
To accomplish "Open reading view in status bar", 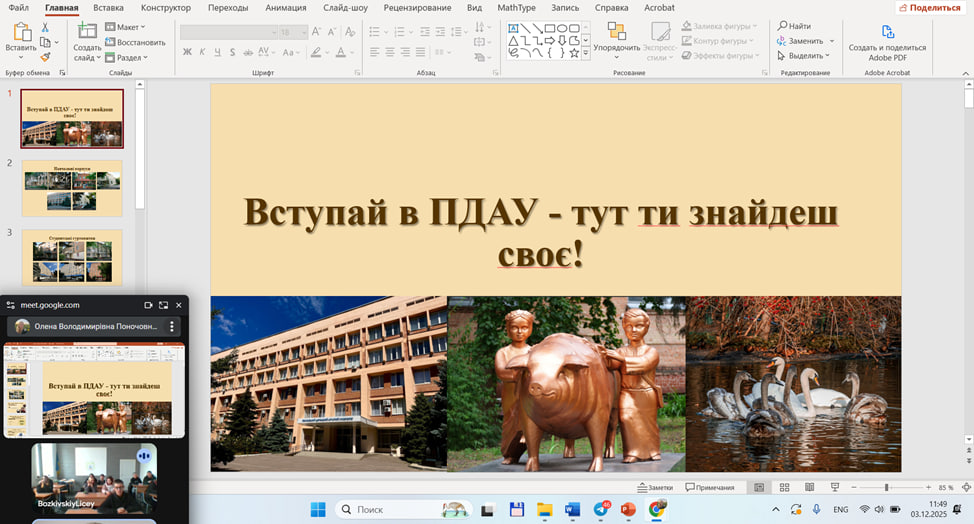I will tap(810, 487).
